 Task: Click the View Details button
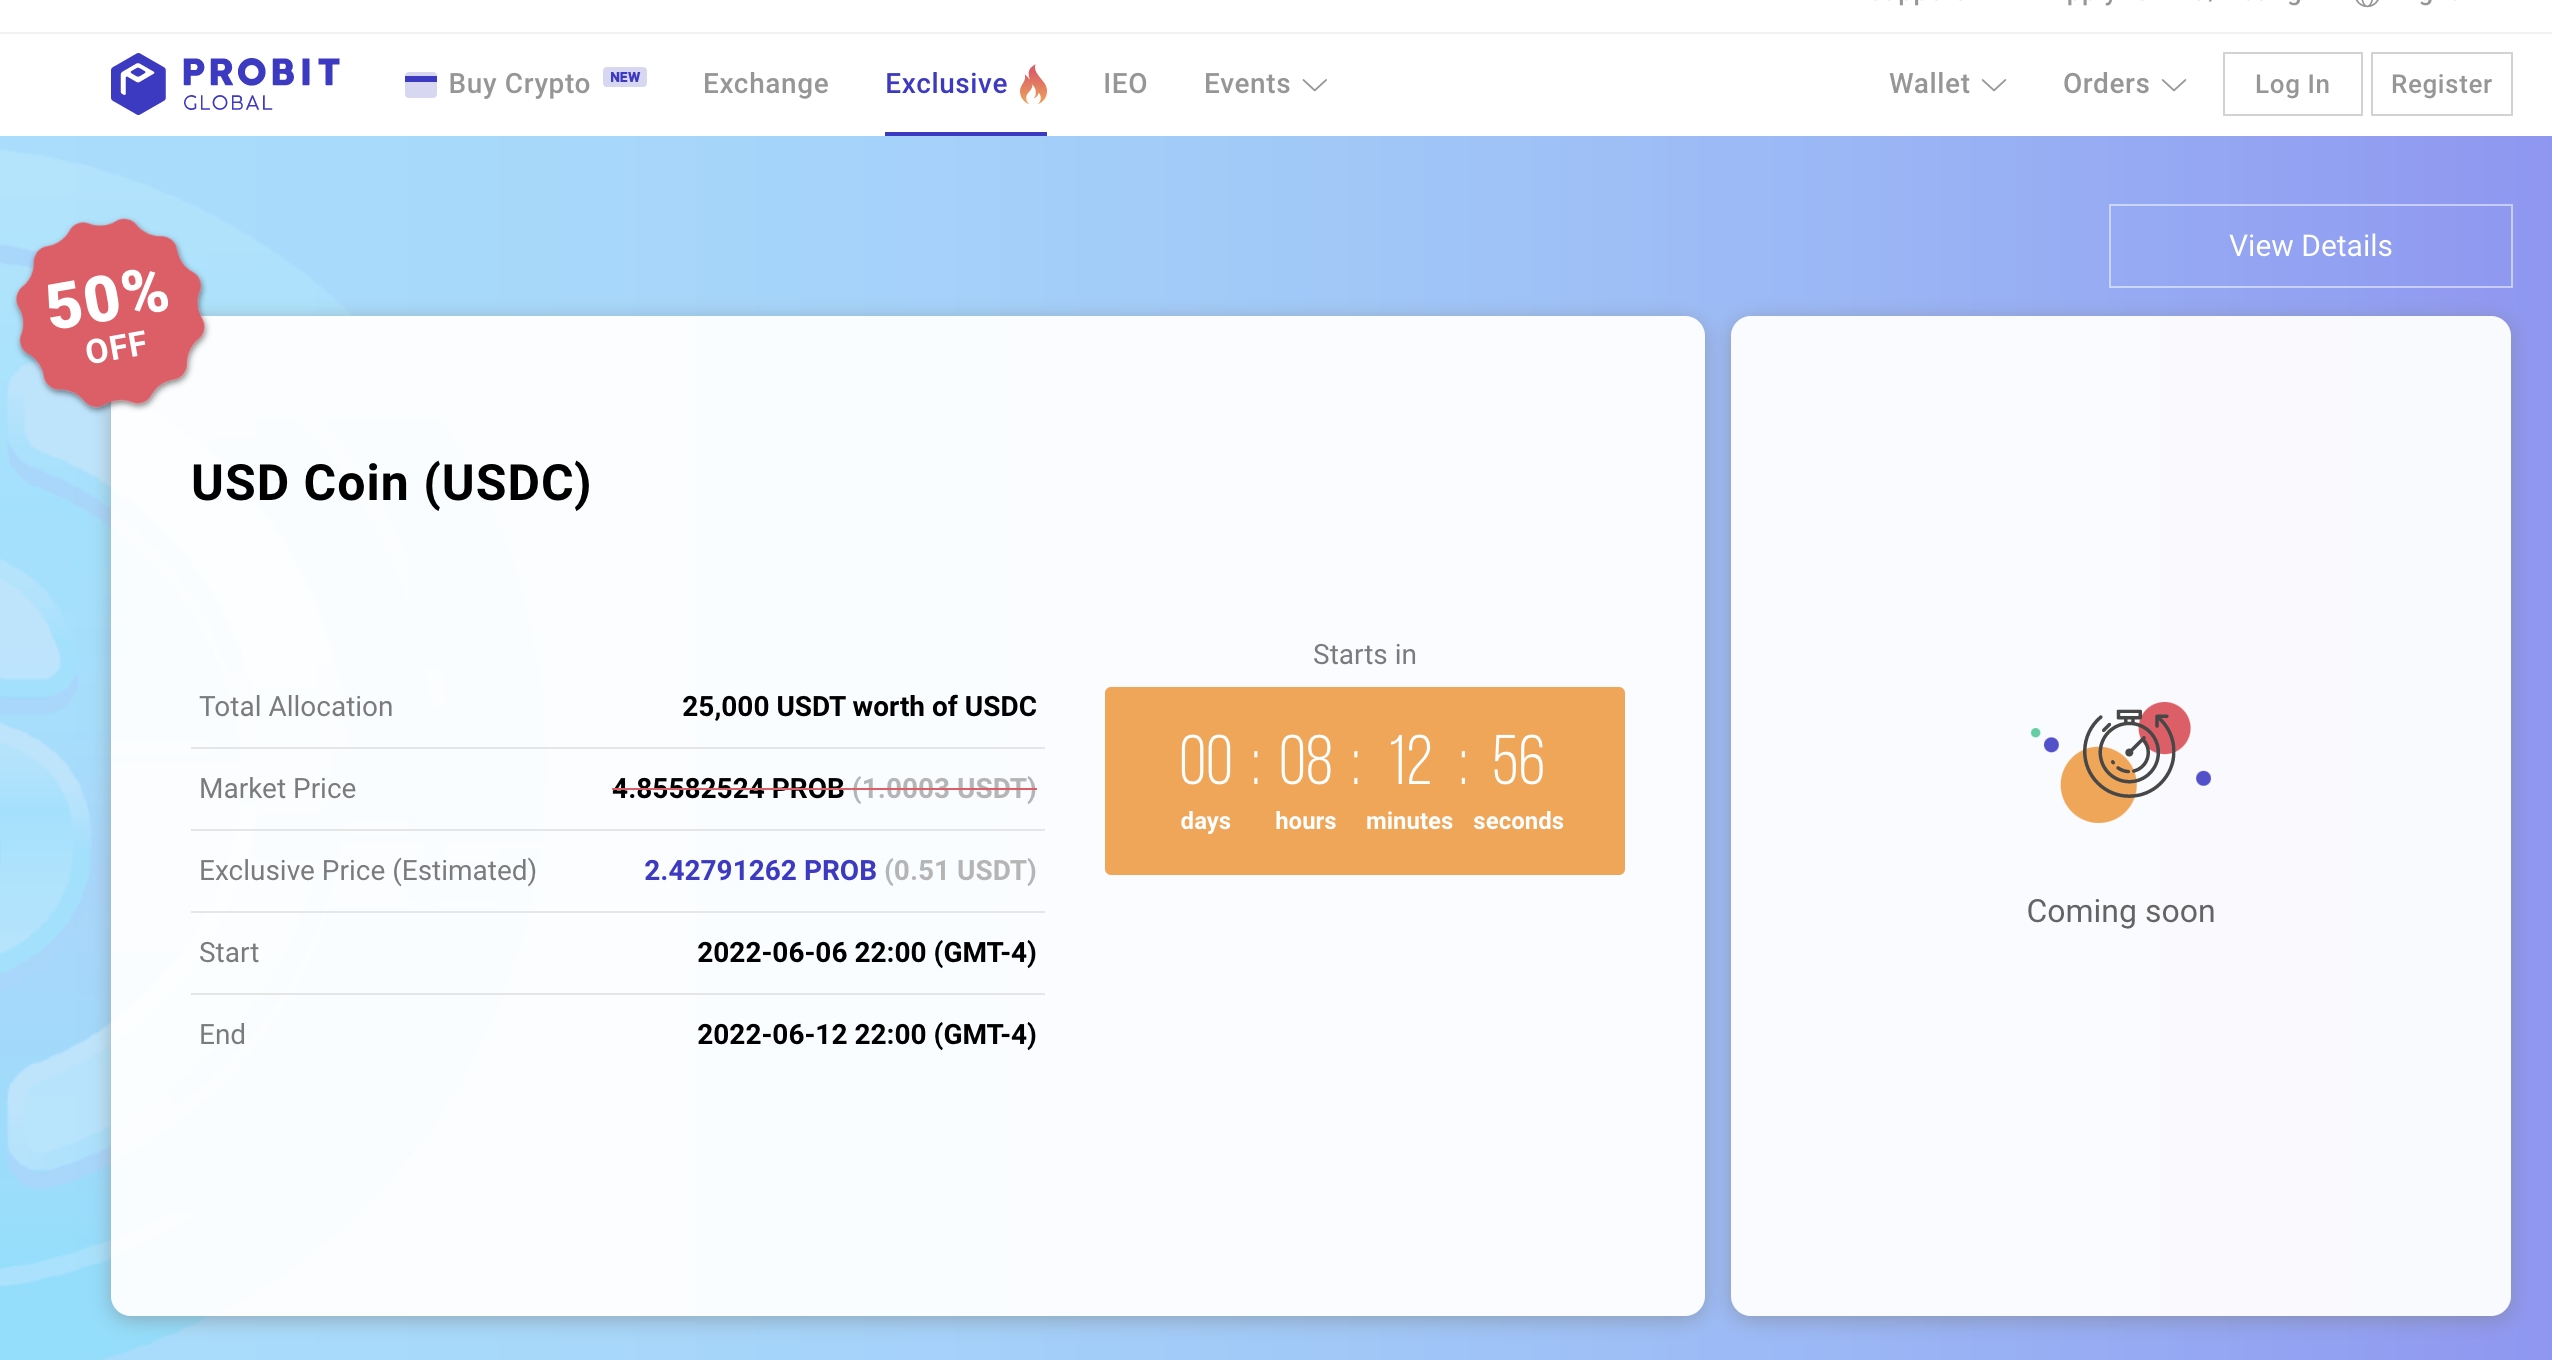[x=2310, y=246]
